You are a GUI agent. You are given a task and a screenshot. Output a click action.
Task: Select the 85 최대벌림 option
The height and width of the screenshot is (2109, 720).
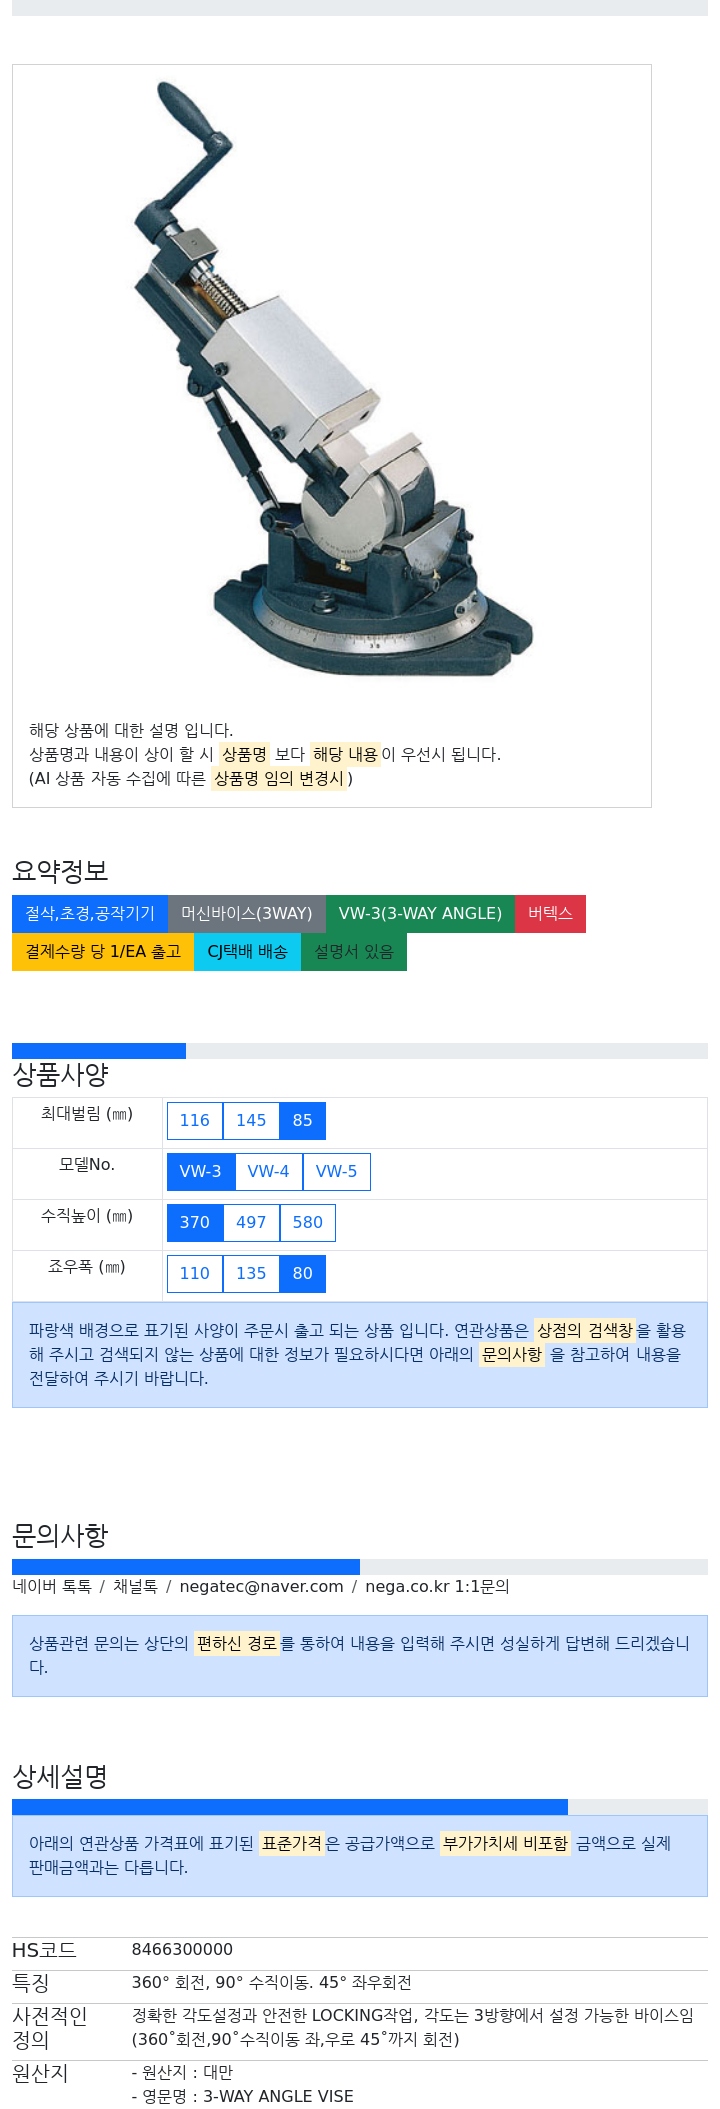(x=303, y=1121)
